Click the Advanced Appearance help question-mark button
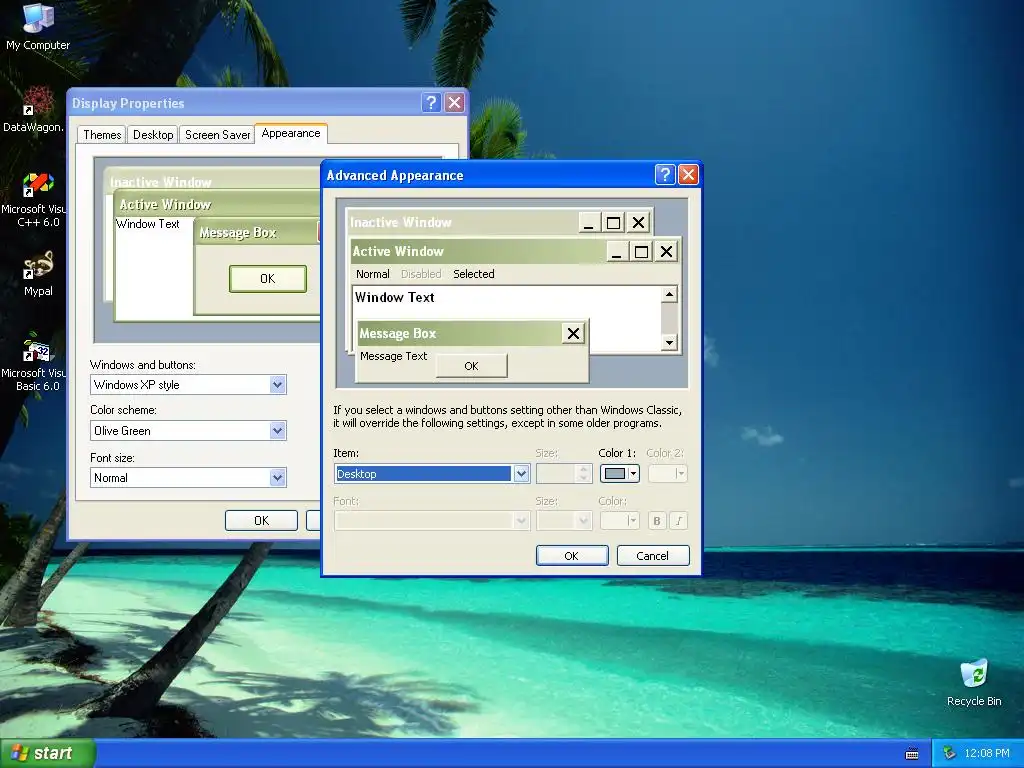The height and width of the screenshot is (768, 1024). [664, 174]
